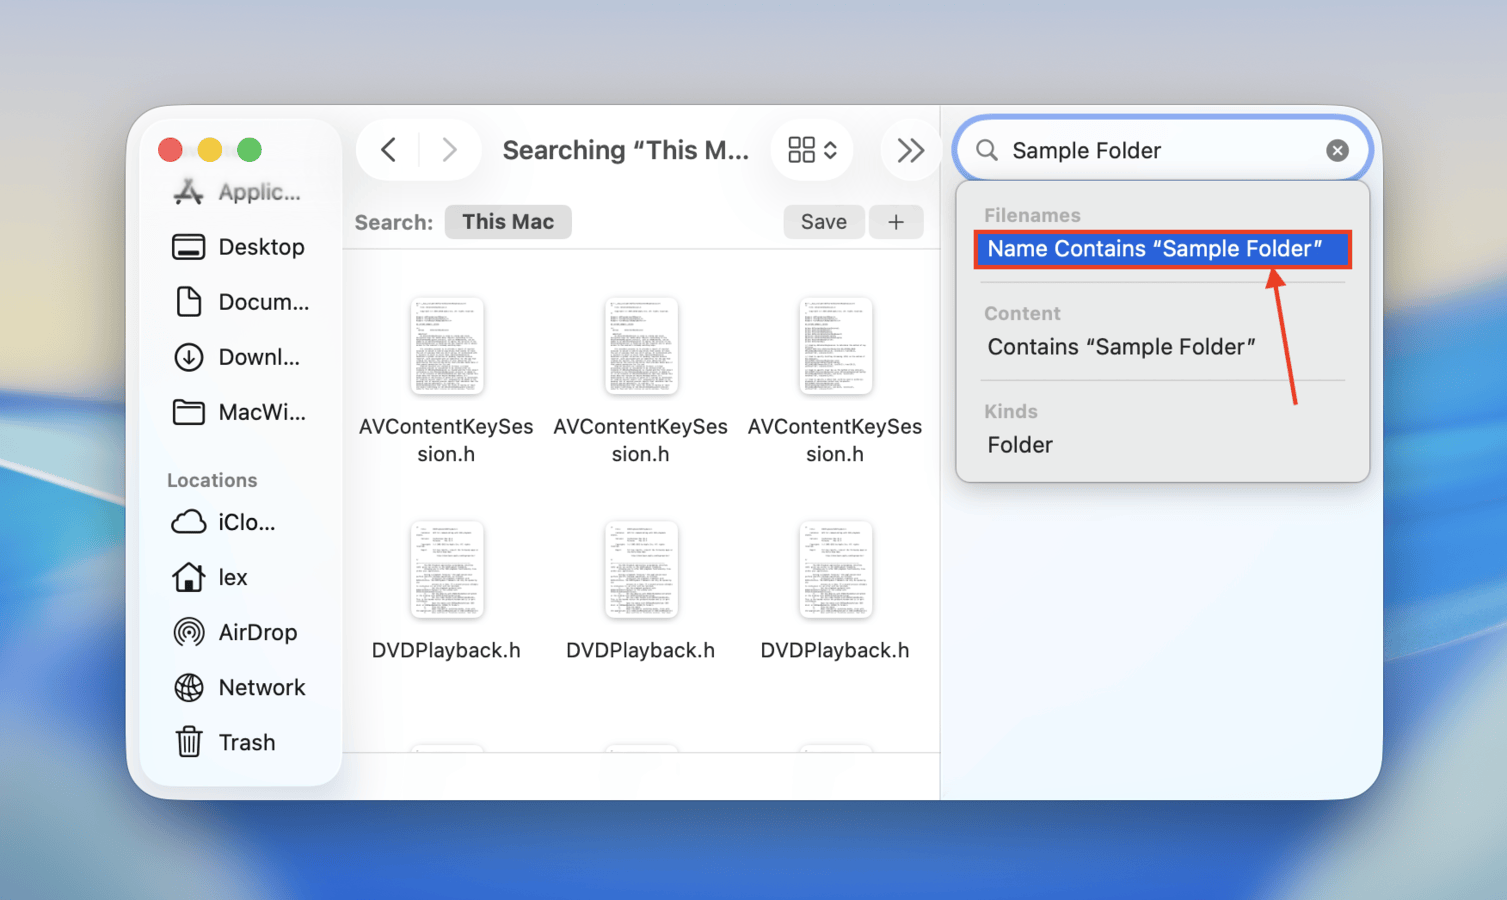The width and height of the screenshot is (1507, 900).
Task: Select Name Contains "Sample Folder" suggestion
Action: click(x=1161, y=249)
